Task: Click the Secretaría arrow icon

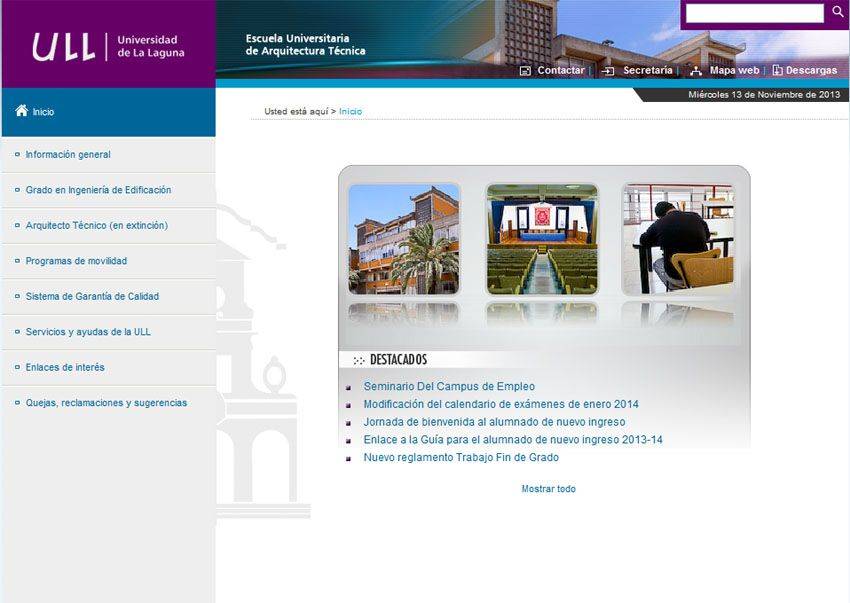Action: click(x=607, y=71)
